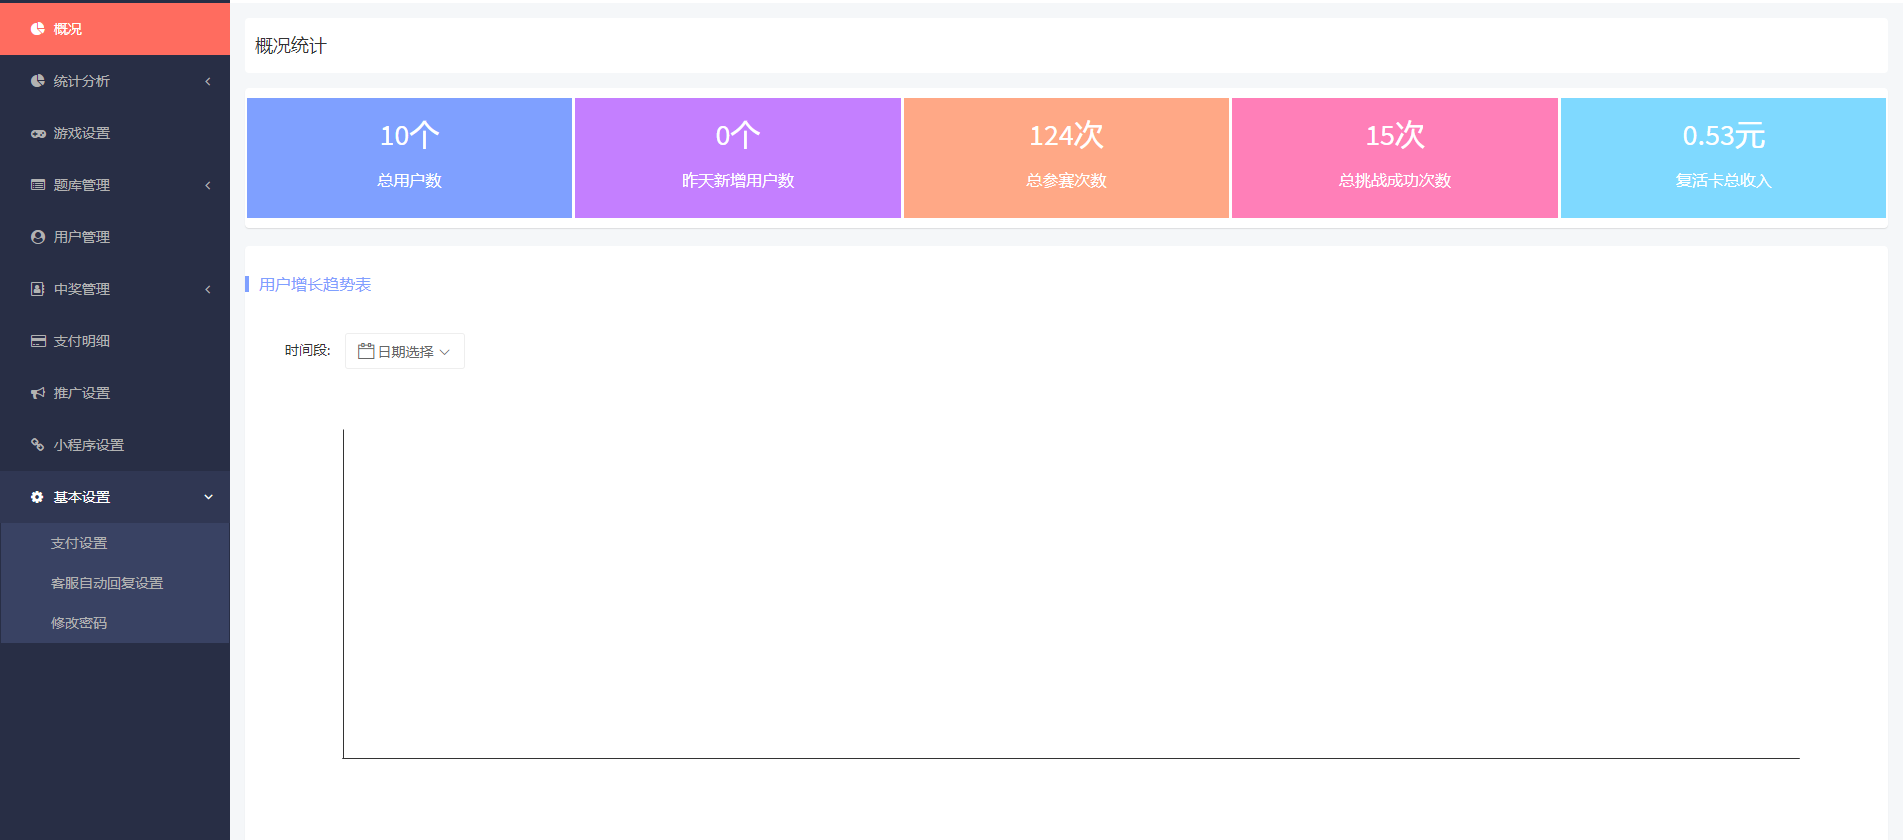
Task: Collapse the 基本设置 submenu chevron
Action: (208, 497)
